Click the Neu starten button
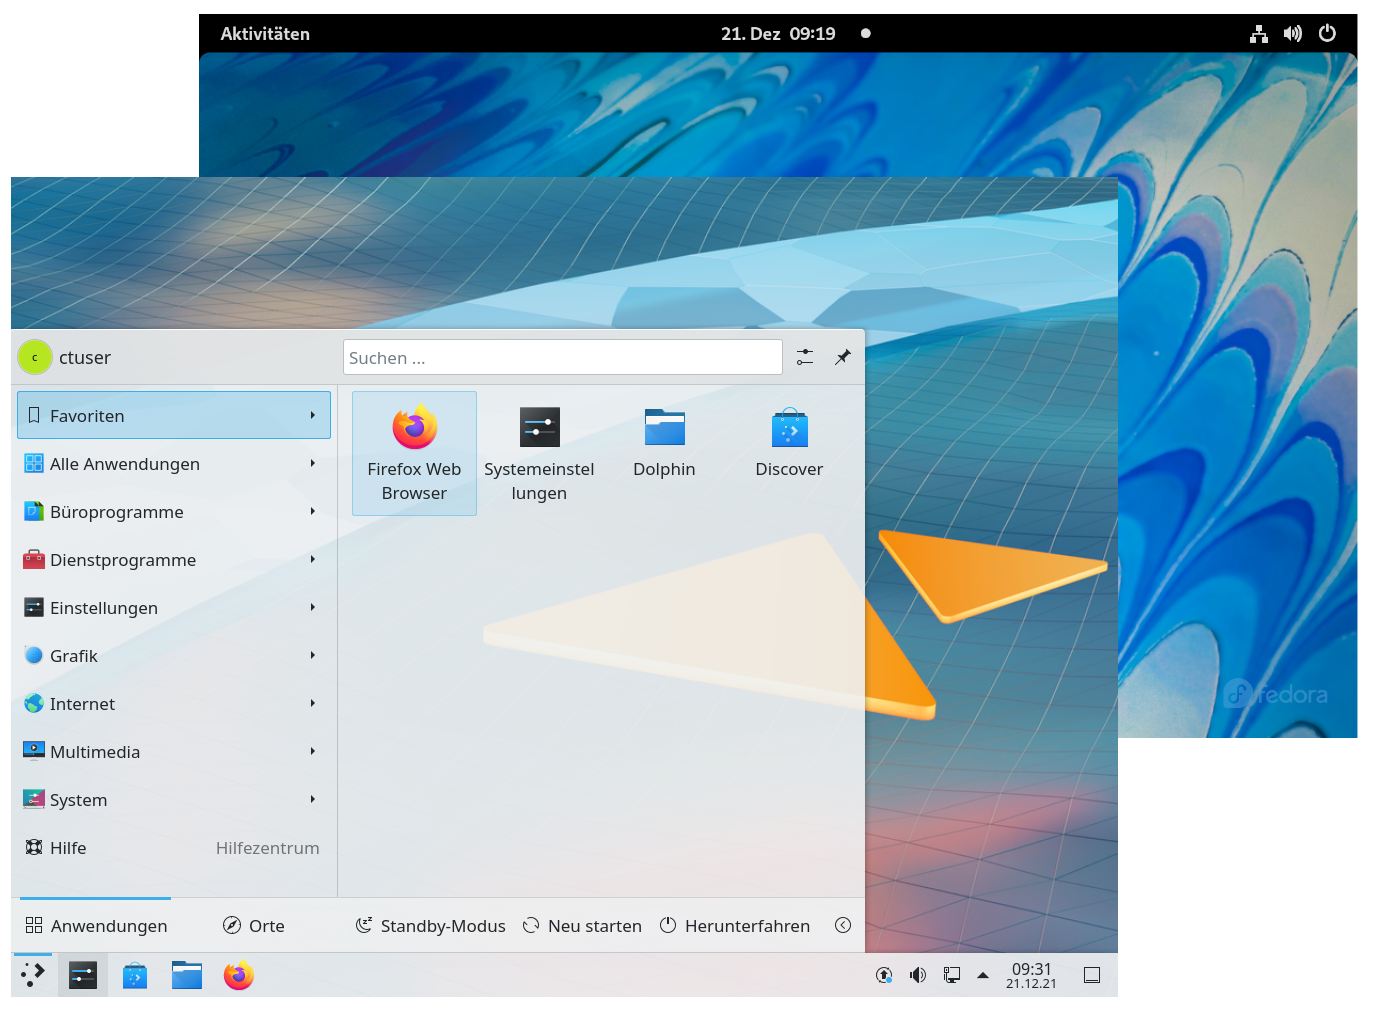 [x=582, y=926]
